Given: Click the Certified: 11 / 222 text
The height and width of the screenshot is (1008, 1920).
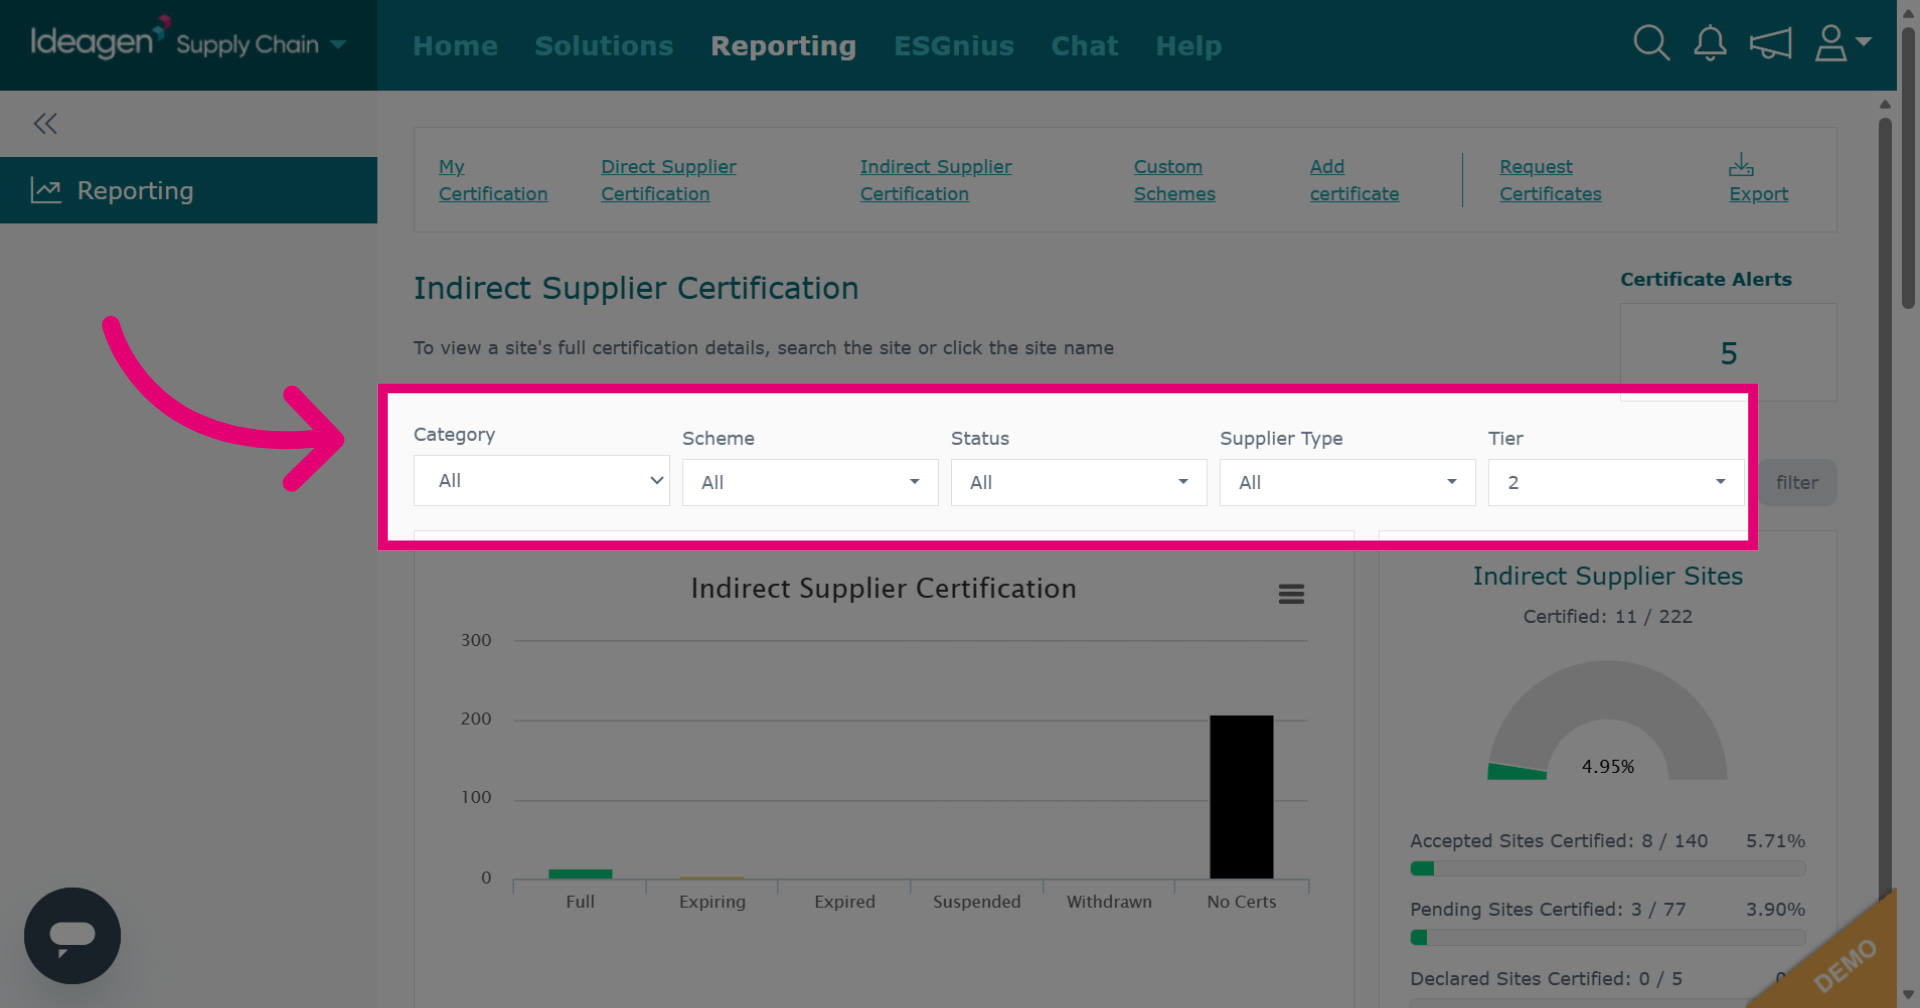Looking at the screenshot, I should click(x=1608, y=616).
